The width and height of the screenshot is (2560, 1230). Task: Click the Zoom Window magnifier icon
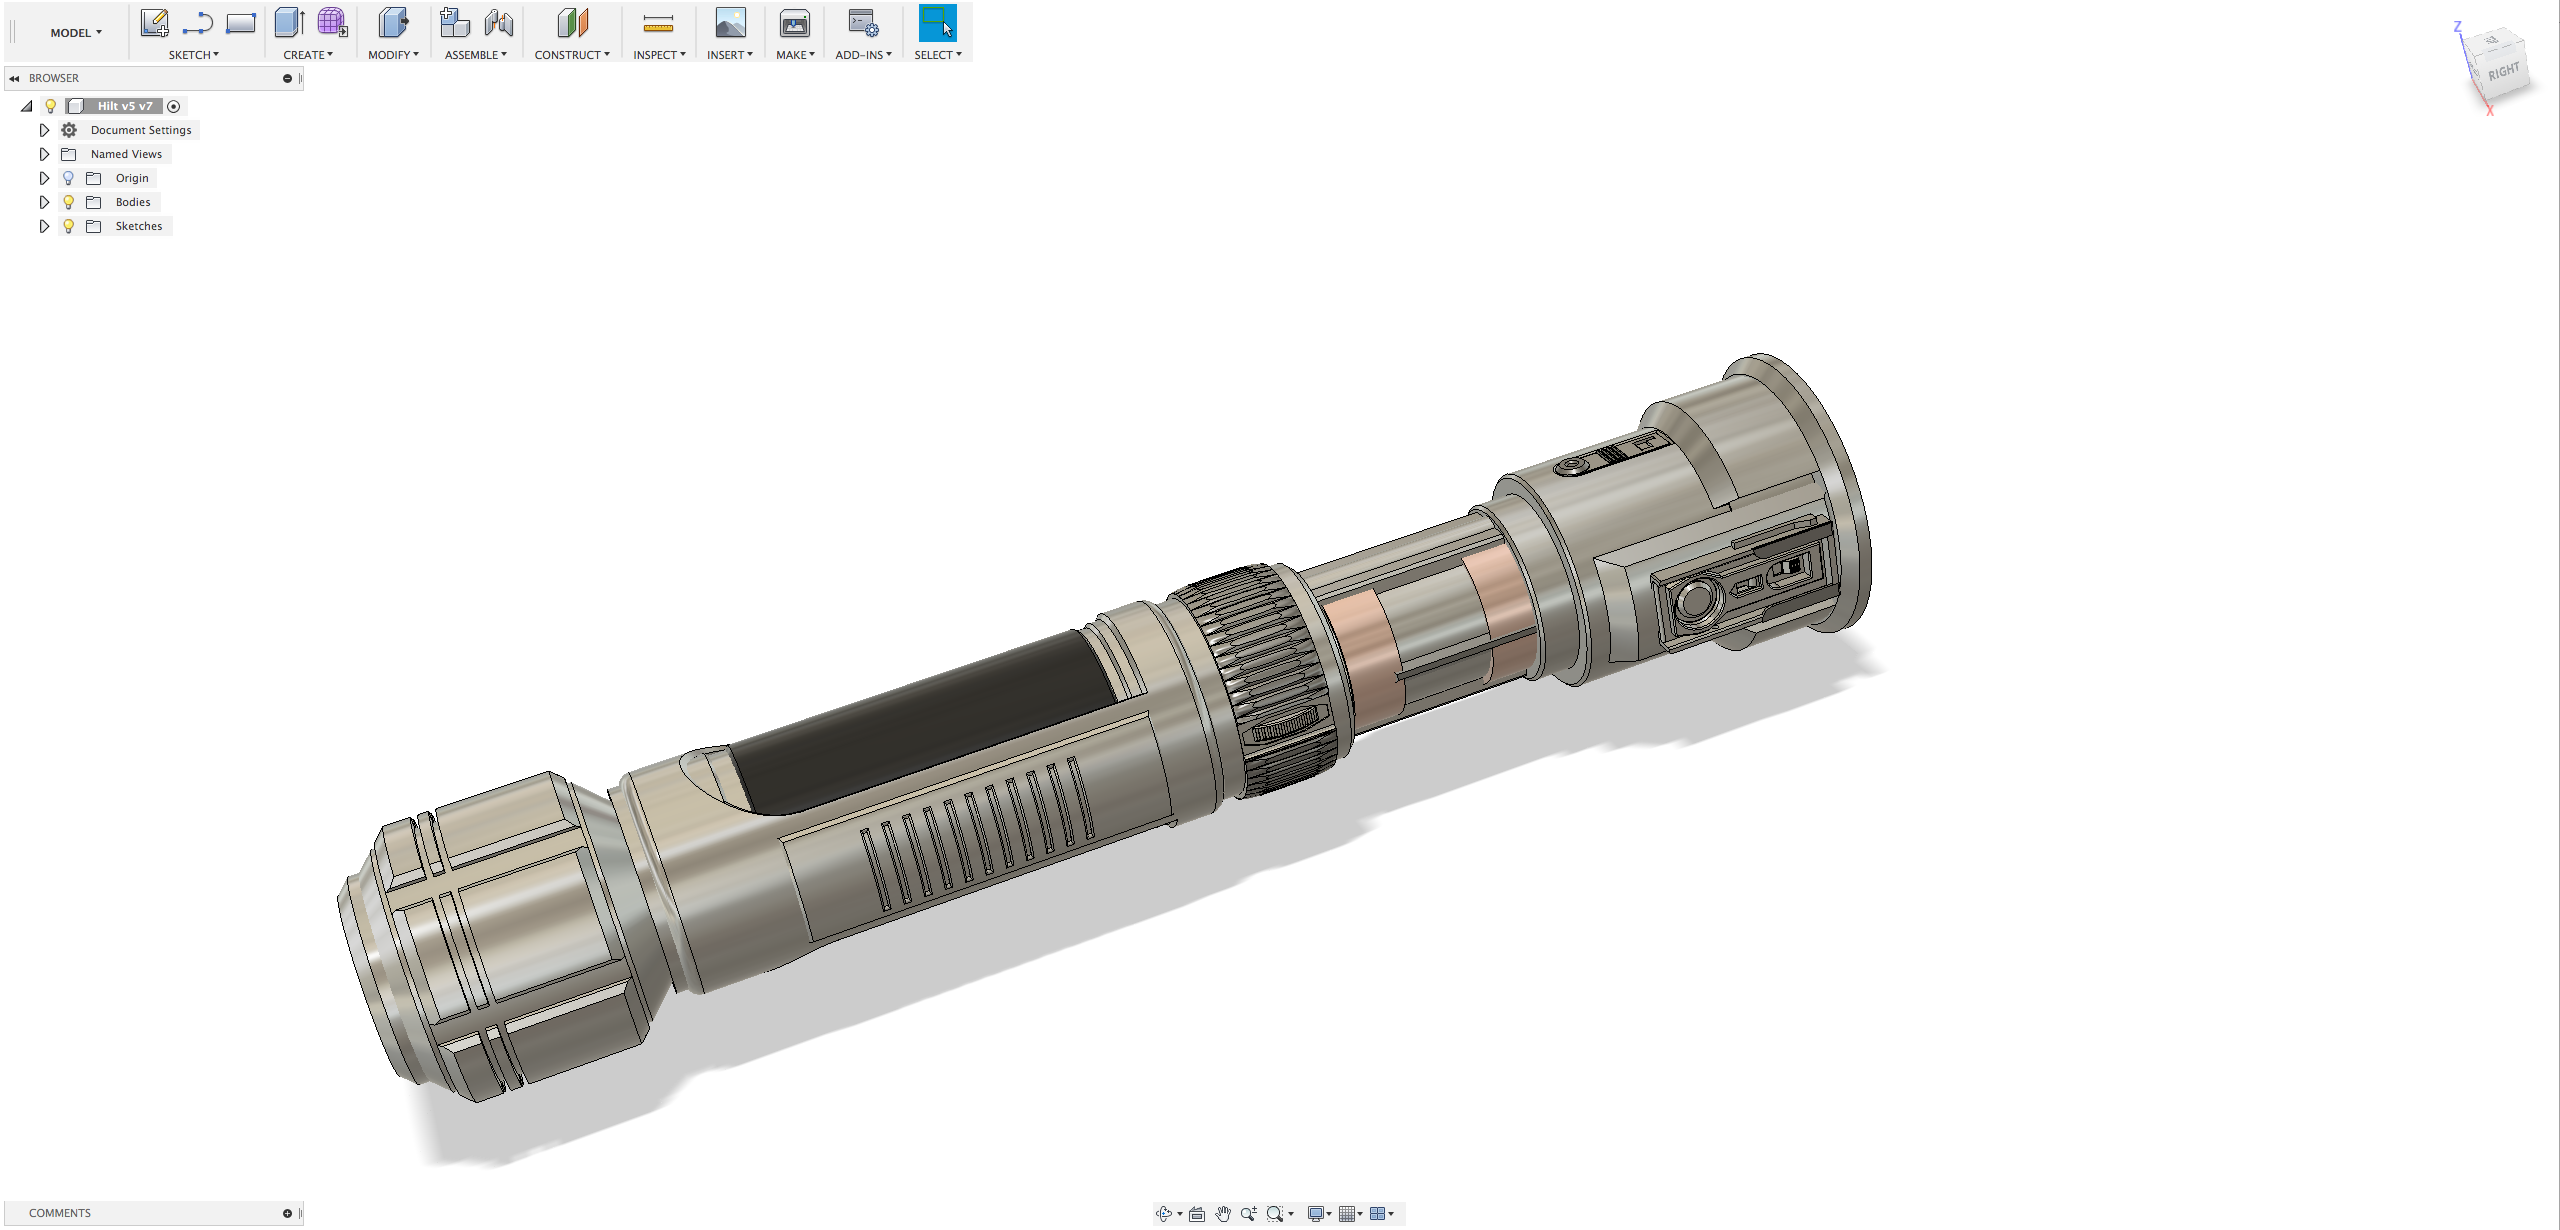pyautogui.click(x=1274, y=1213)
